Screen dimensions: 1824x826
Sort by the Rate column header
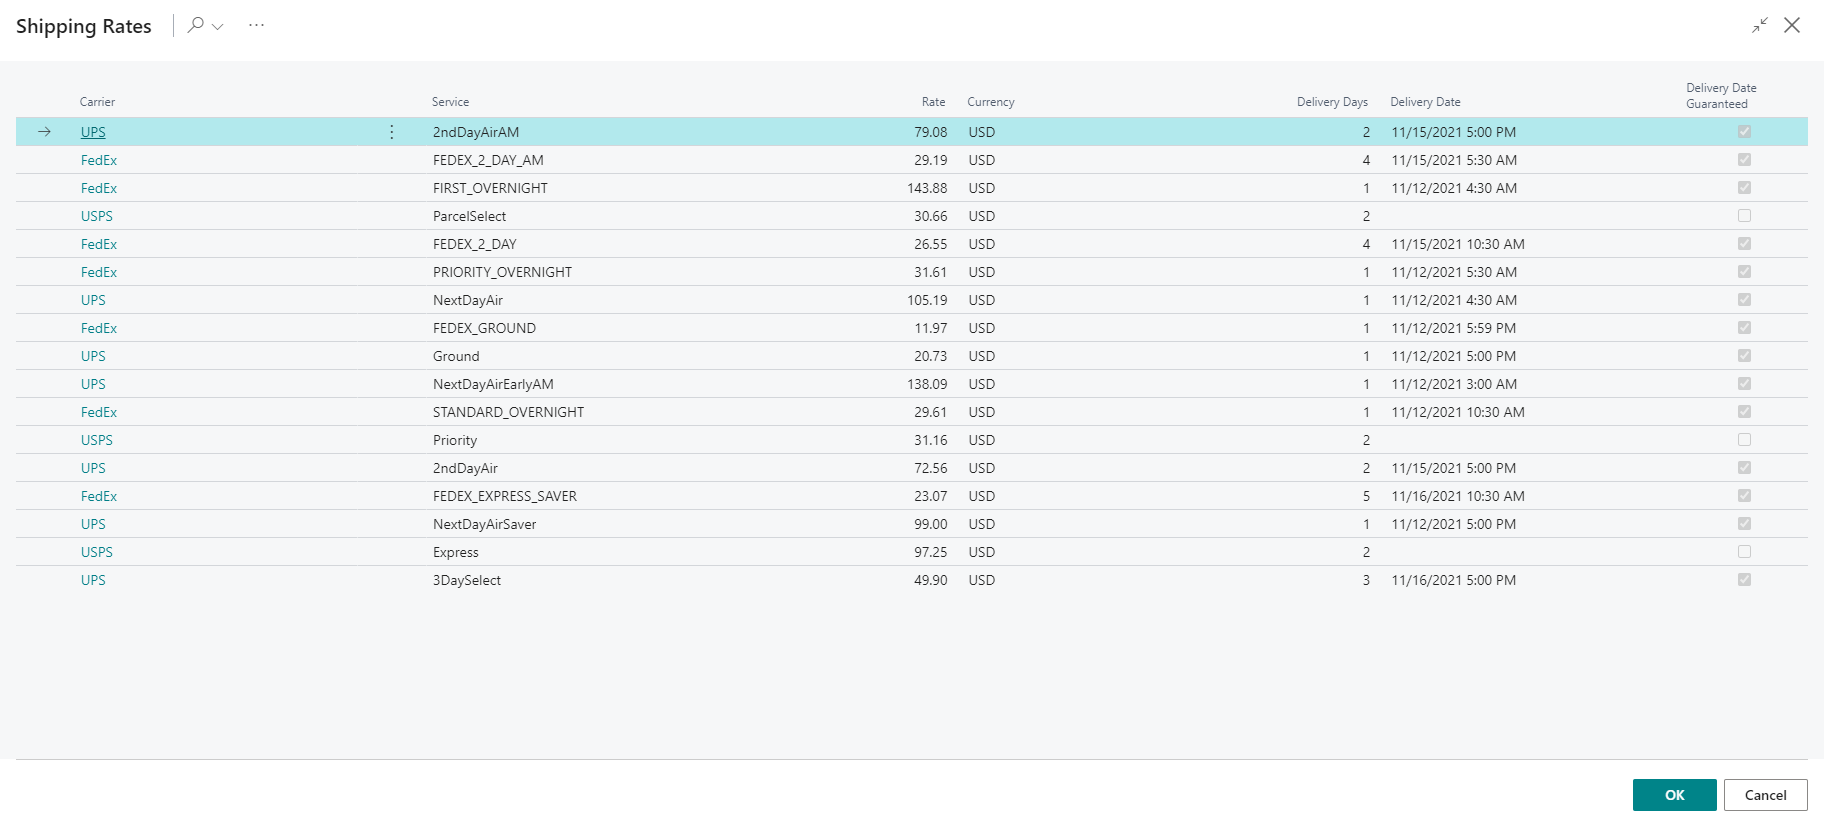pos(933,102)
